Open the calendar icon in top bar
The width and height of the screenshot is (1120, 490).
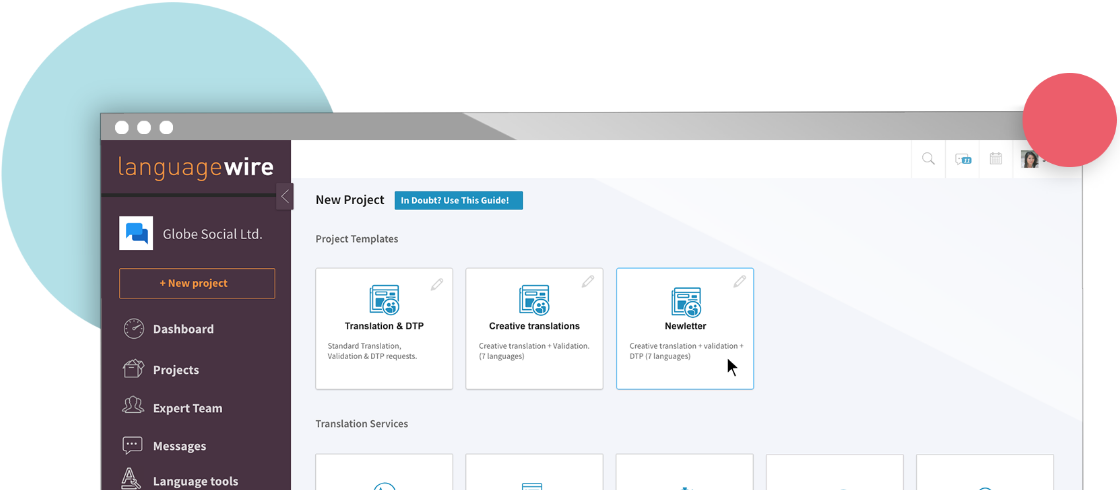pyautogui.click(x=995, y=159)
